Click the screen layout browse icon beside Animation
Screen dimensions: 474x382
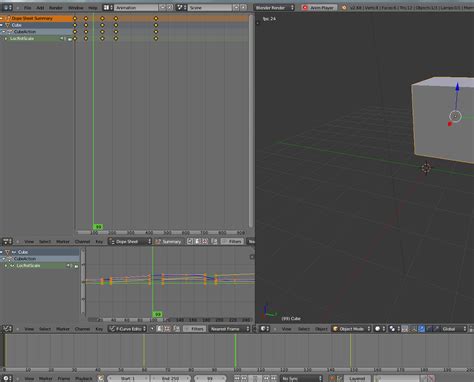click(x=108, y=7)
